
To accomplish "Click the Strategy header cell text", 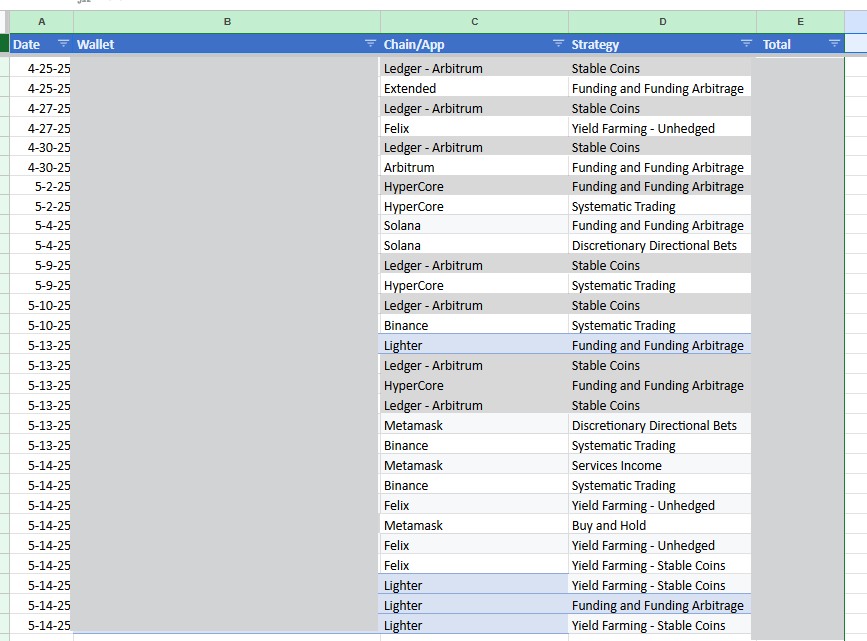I will pyautogui.click(x=595, y=44).
